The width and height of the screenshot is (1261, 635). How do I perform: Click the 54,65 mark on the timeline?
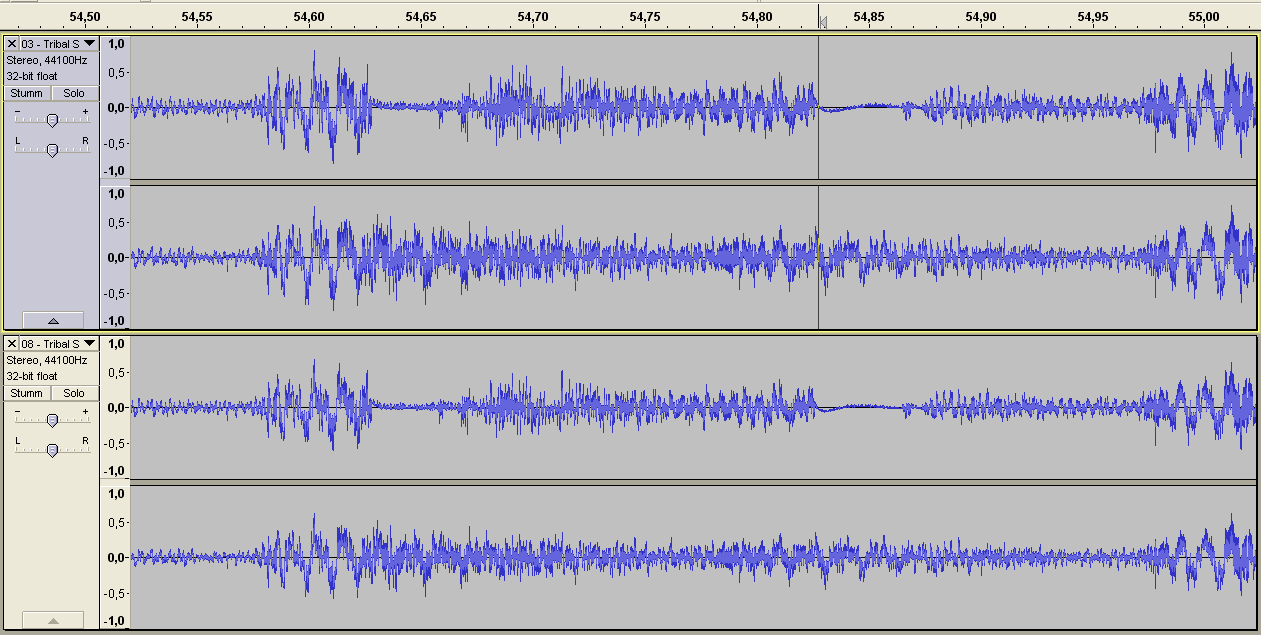tap(422, 17)
